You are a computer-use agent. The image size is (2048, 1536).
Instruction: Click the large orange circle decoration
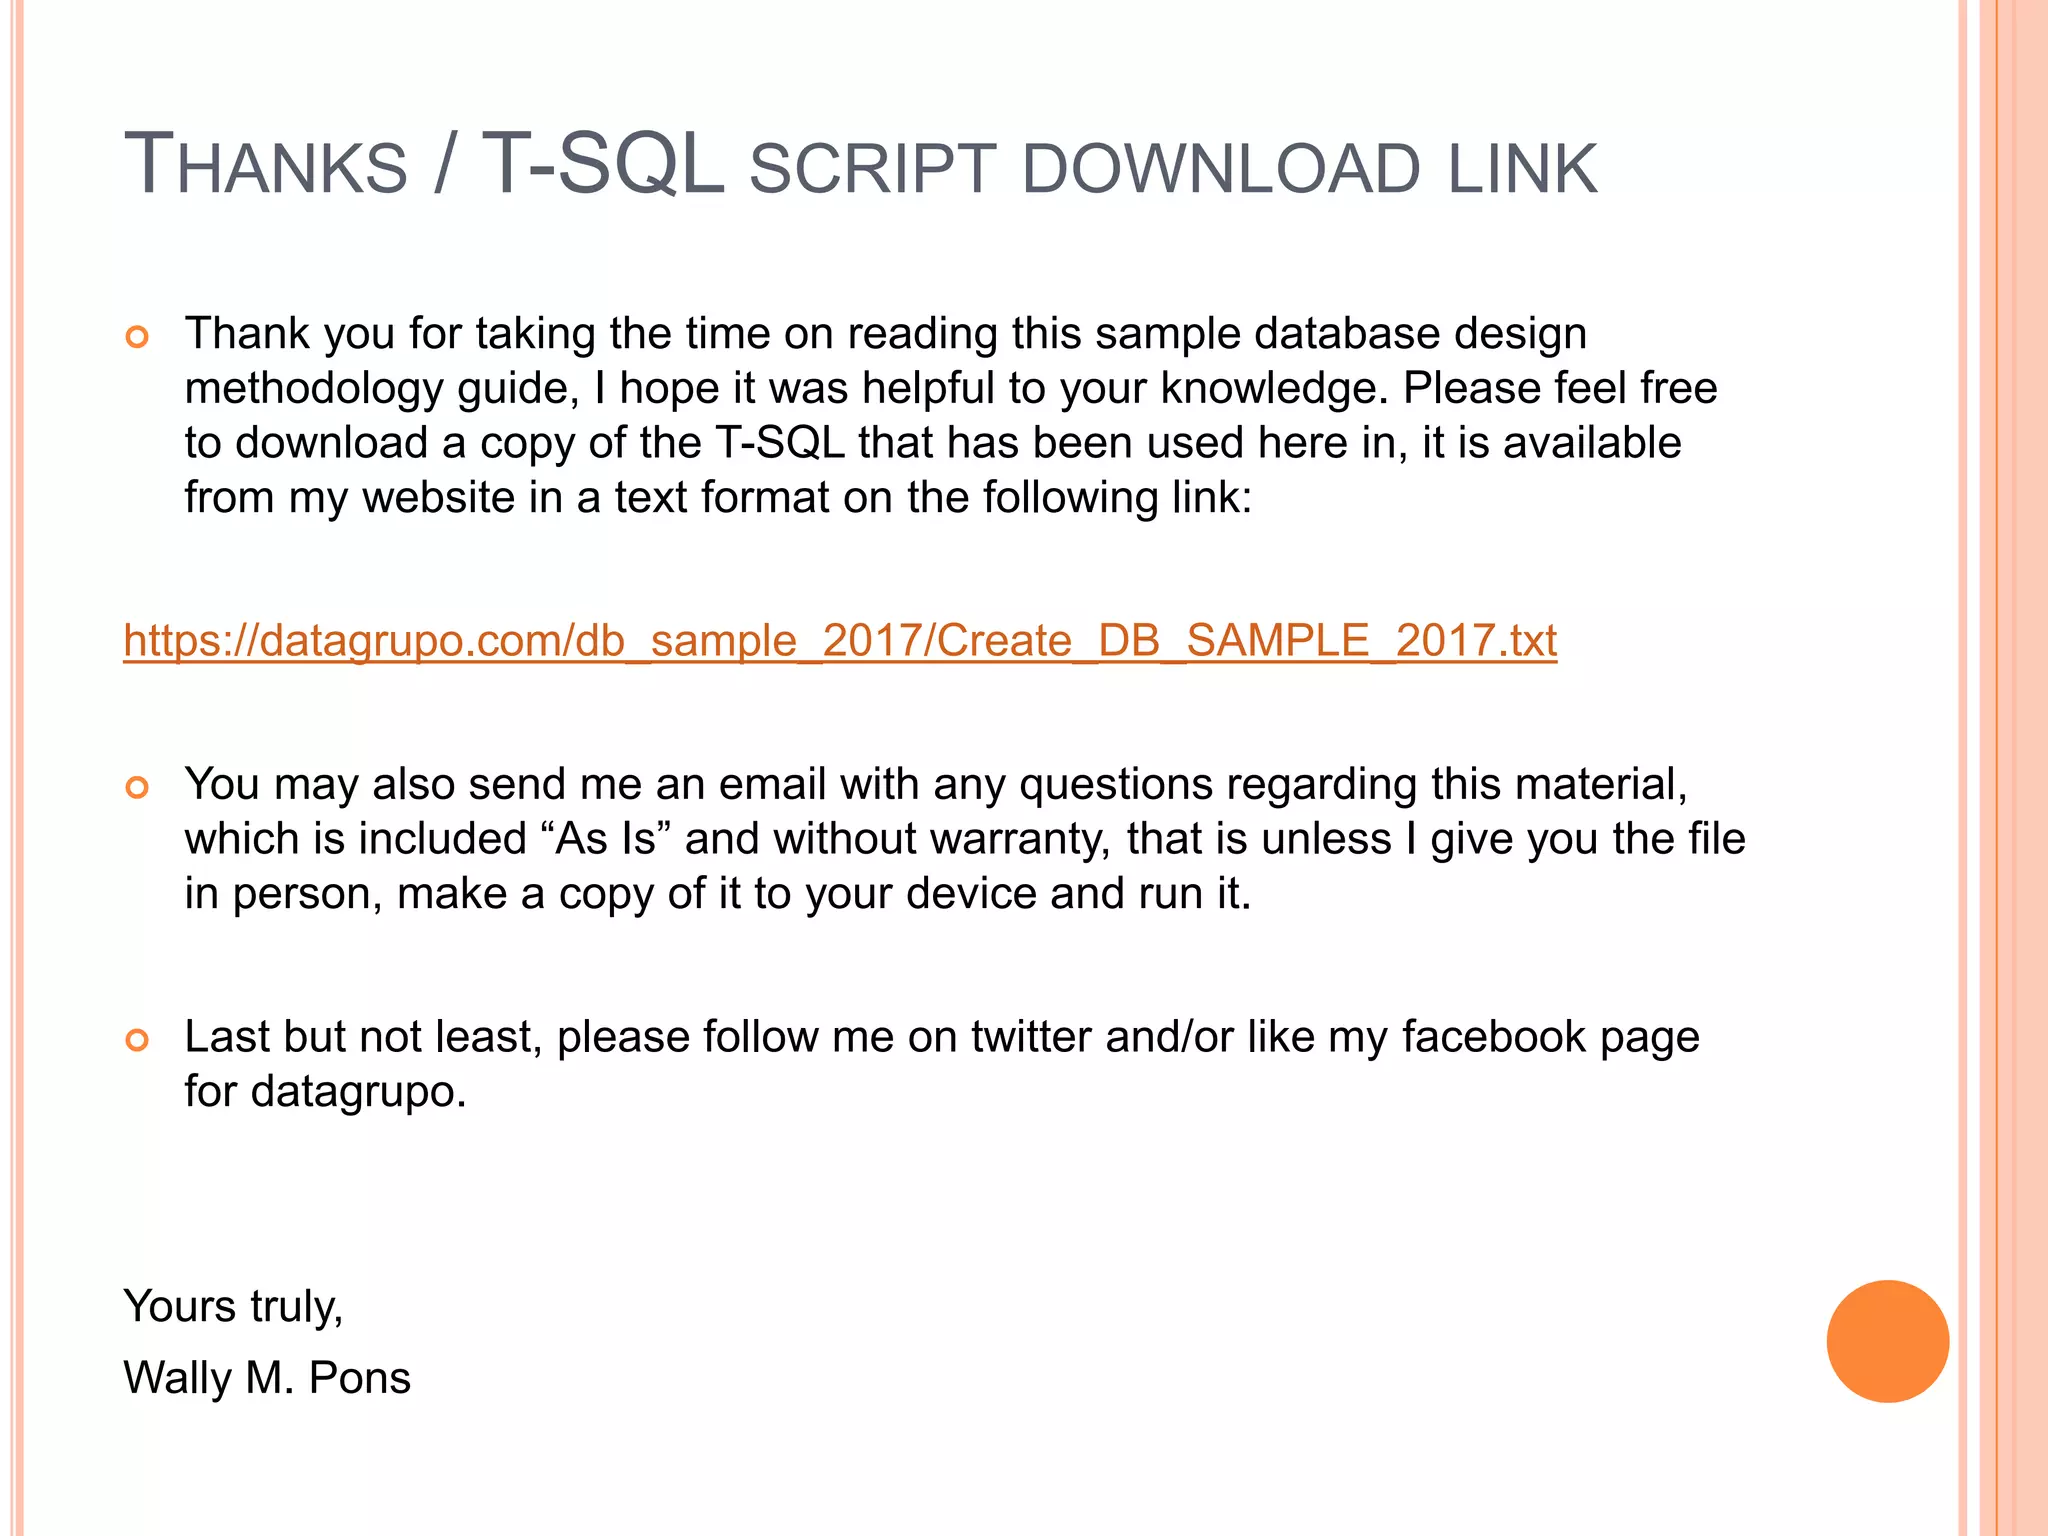pos(1887,1341)
